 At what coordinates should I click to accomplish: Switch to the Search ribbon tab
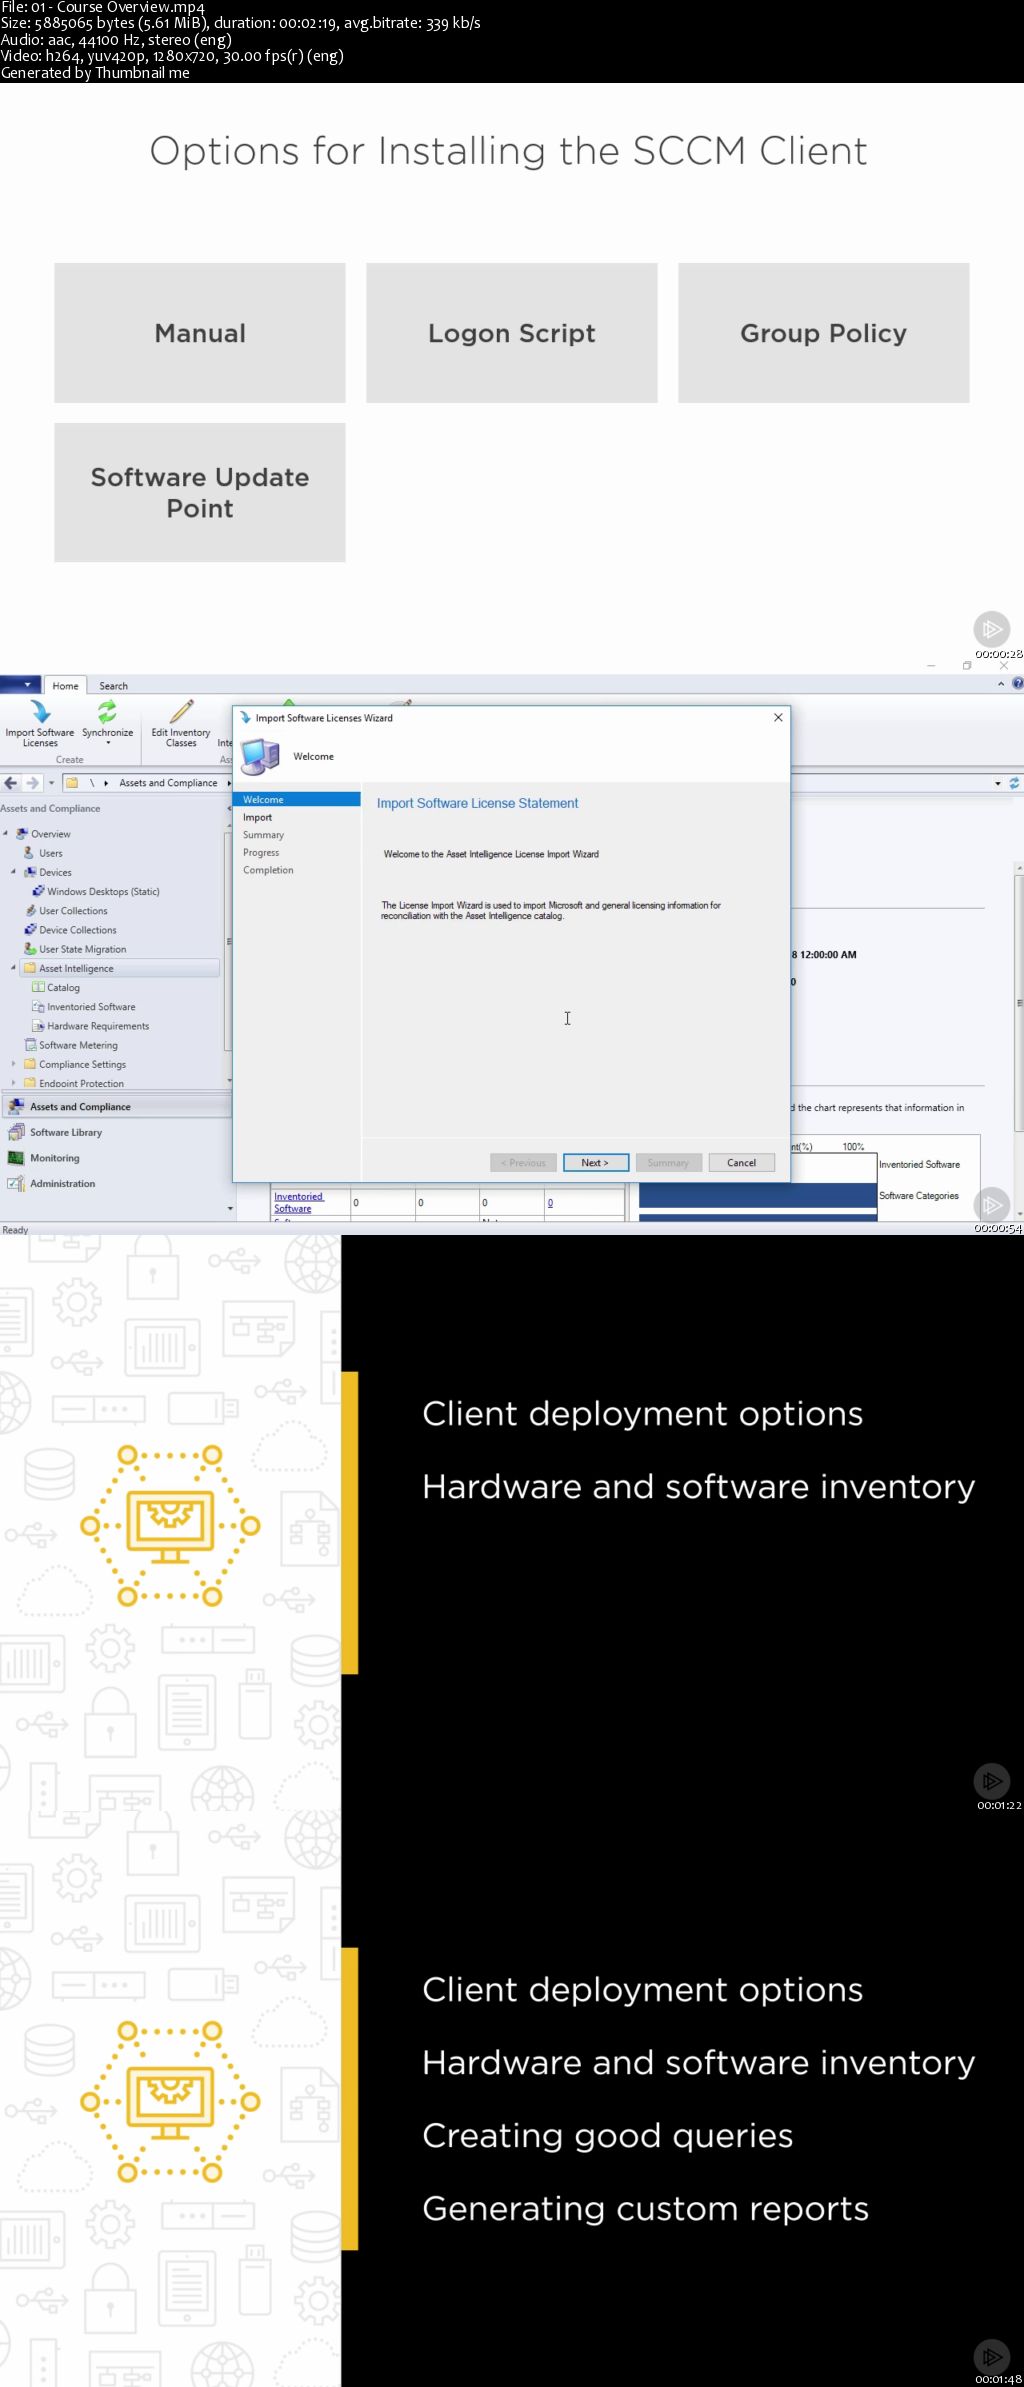pyautogui.click(x=113, y=686)
